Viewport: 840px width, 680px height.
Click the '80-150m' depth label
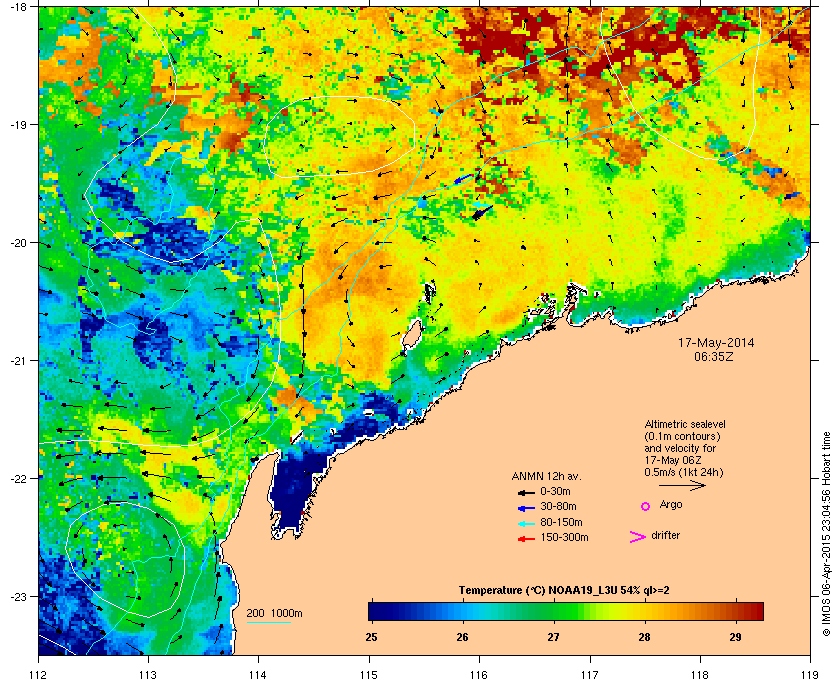pos(561,522)
